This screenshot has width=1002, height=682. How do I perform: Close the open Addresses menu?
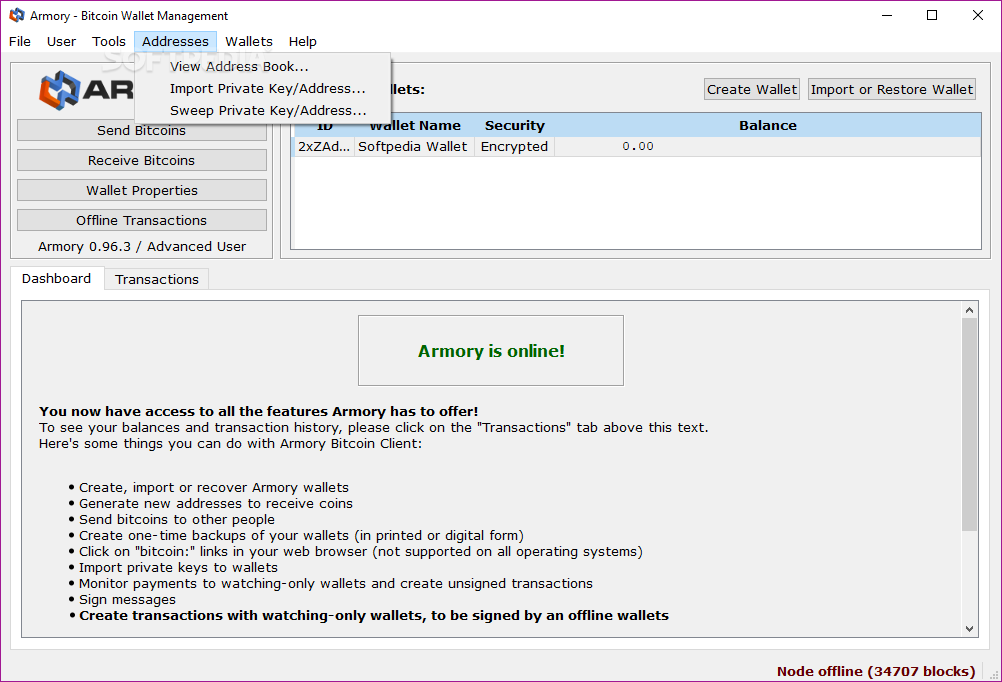pos(175,42)
